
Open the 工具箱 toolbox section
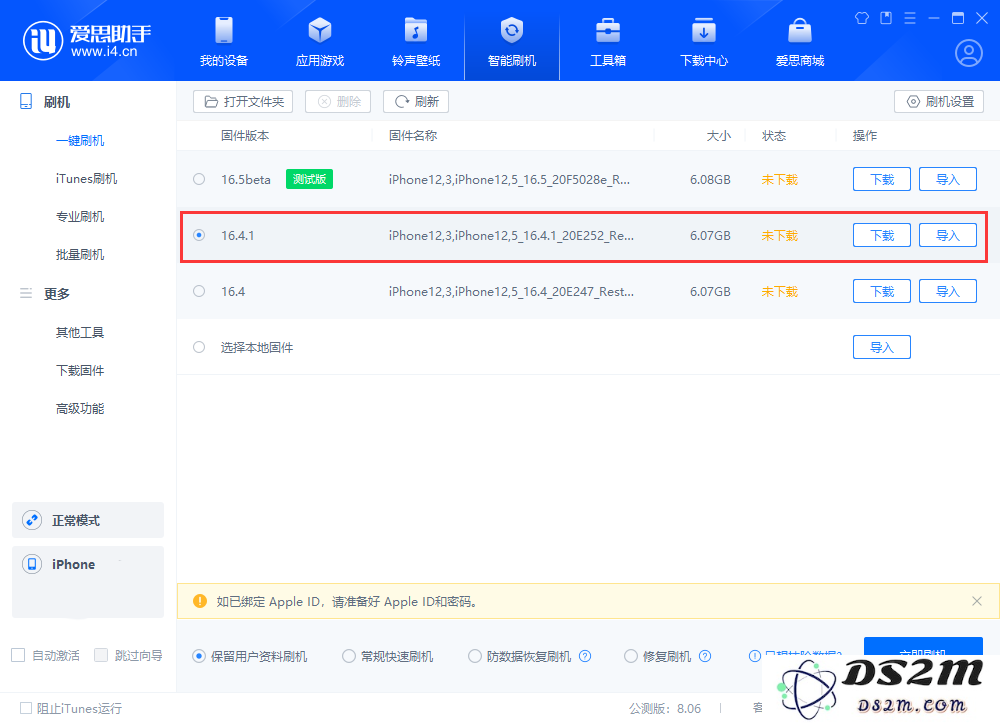tap(608, 41)
